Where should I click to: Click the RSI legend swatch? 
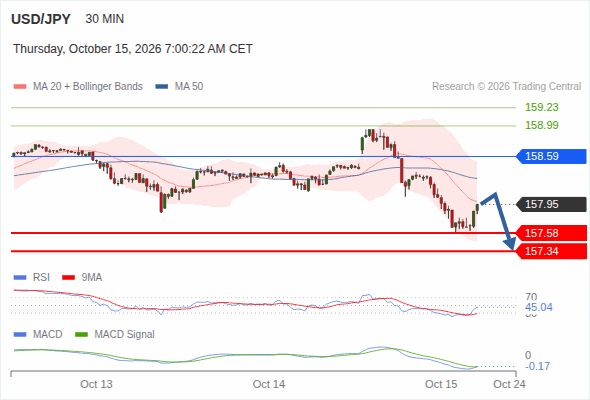click(20, 278)
